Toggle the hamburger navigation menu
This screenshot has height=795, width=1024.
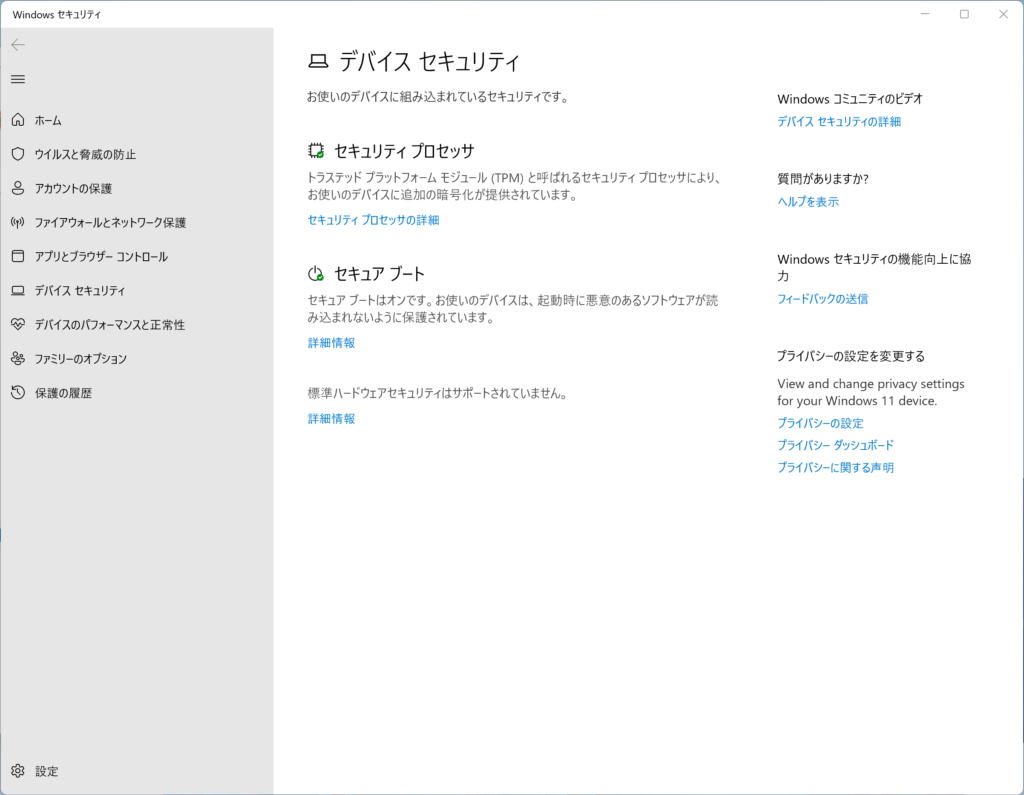pyautogui.click(x=18, y=79)
